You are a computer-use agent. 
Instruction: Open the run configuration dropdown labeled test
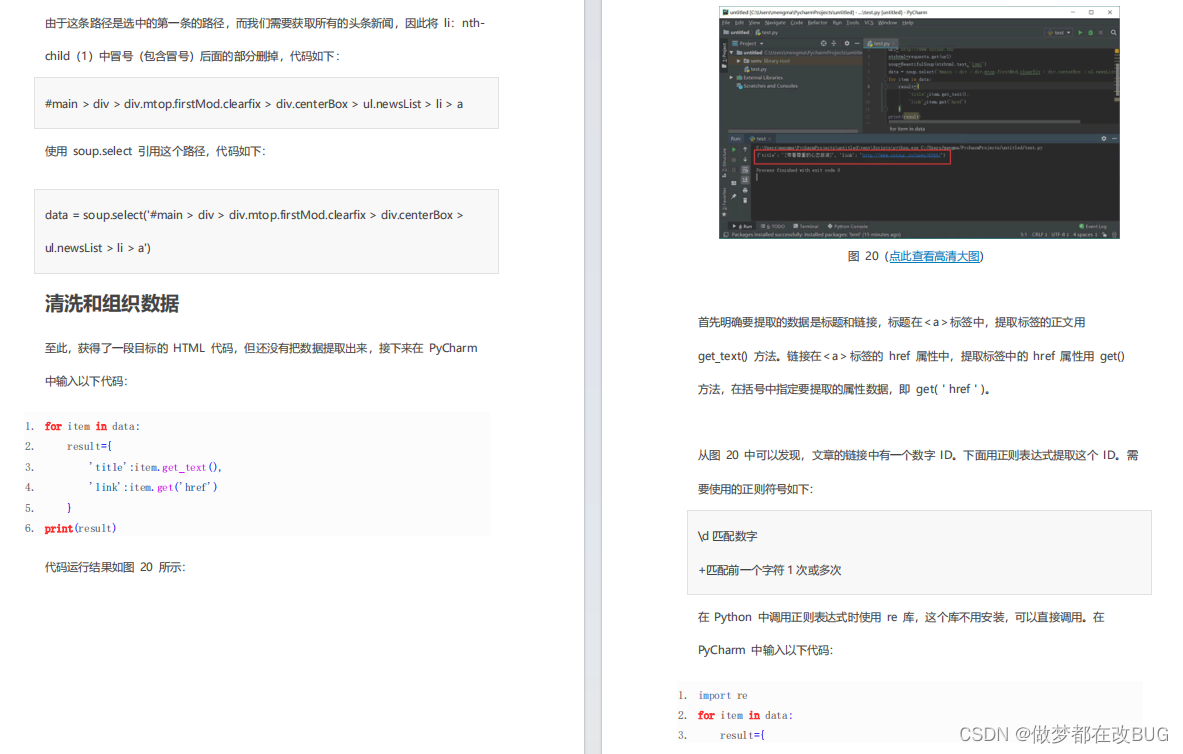pyautogui.click(x=1057, y=33)
